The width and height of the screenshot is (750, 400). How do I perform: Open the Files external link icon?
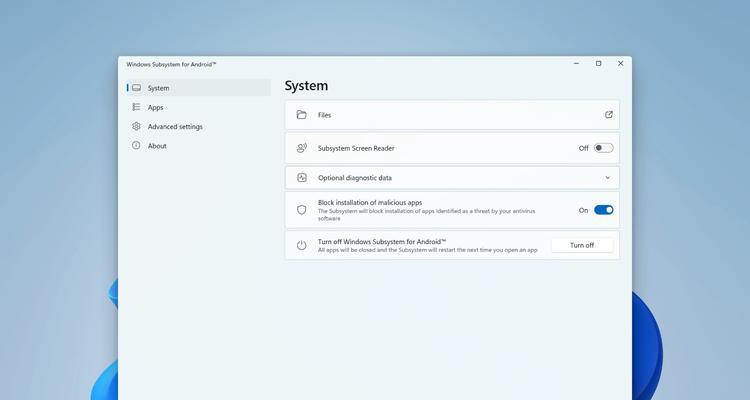point(608,115)
